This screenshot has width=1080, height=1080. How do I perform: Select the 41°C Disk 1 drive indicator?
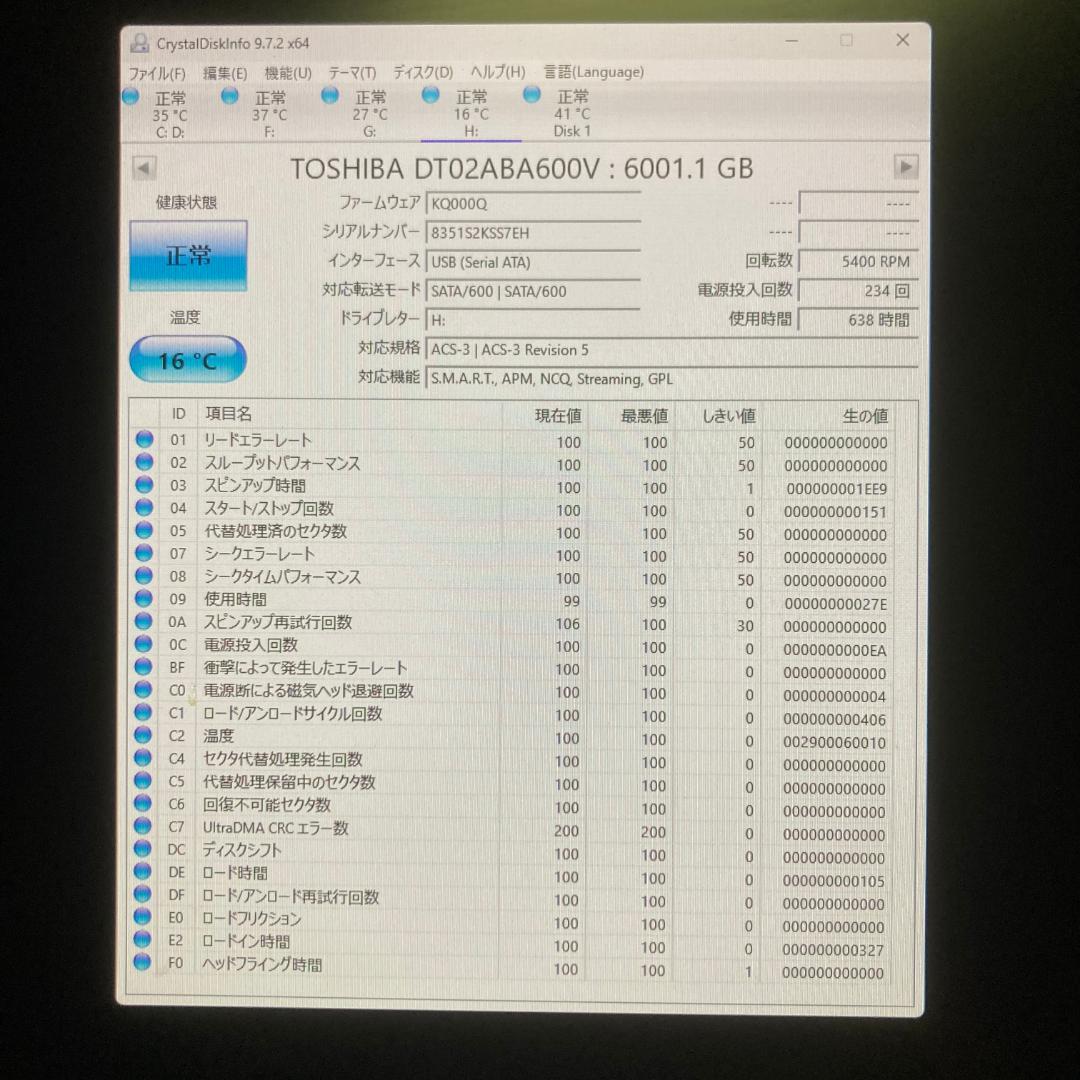(572, 110)
